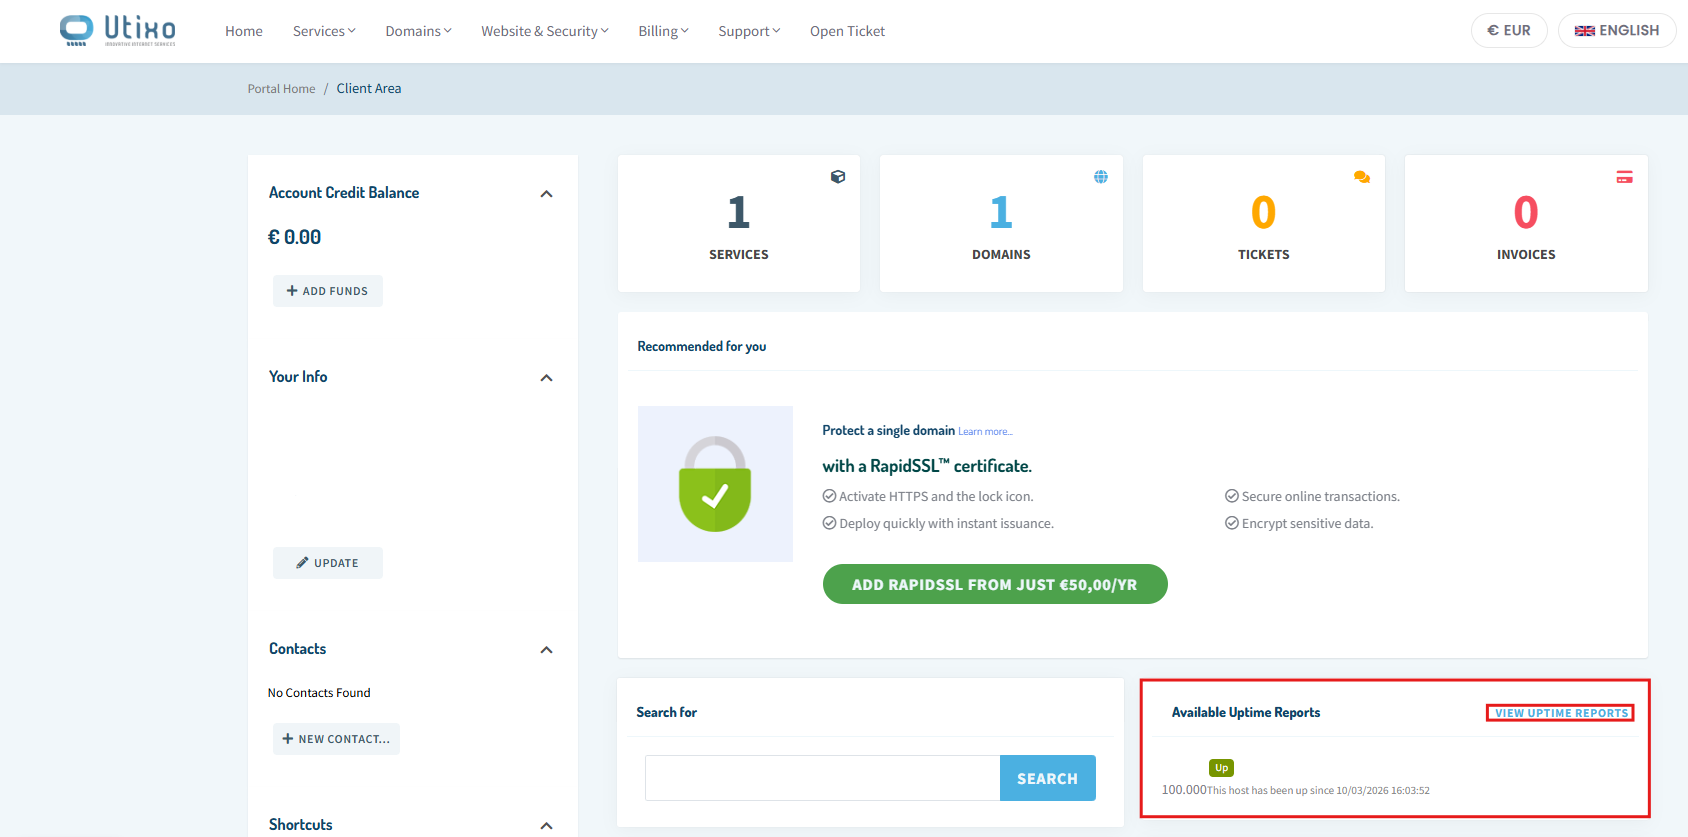Image resolution: width=1688 pixels, height=837 pixels.
Task: Click 'Secure online transactions.' text
Action: 1320,496
